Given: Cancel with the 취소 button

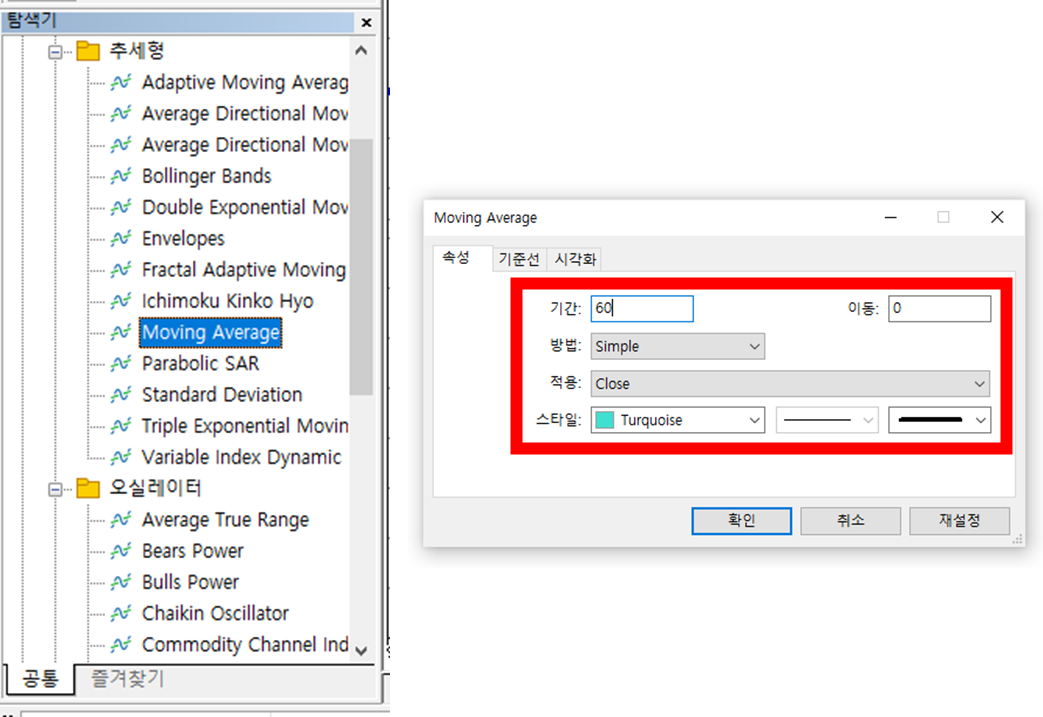Looking at the screenshot, I should [850, 520].
